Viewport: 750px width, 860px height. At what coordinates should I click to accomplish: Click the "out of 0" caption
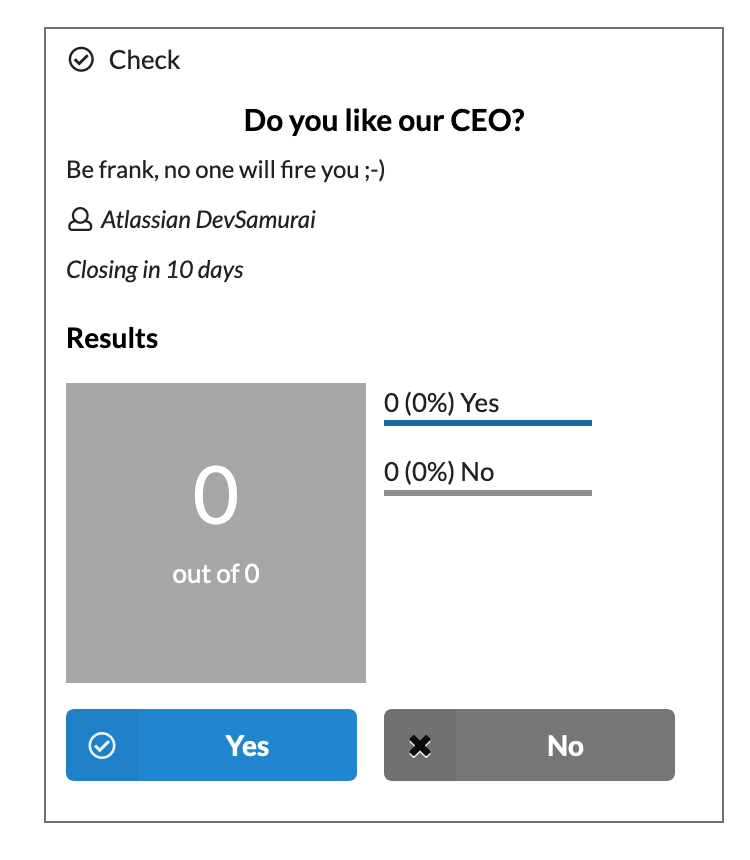click(x=216, y=574)
